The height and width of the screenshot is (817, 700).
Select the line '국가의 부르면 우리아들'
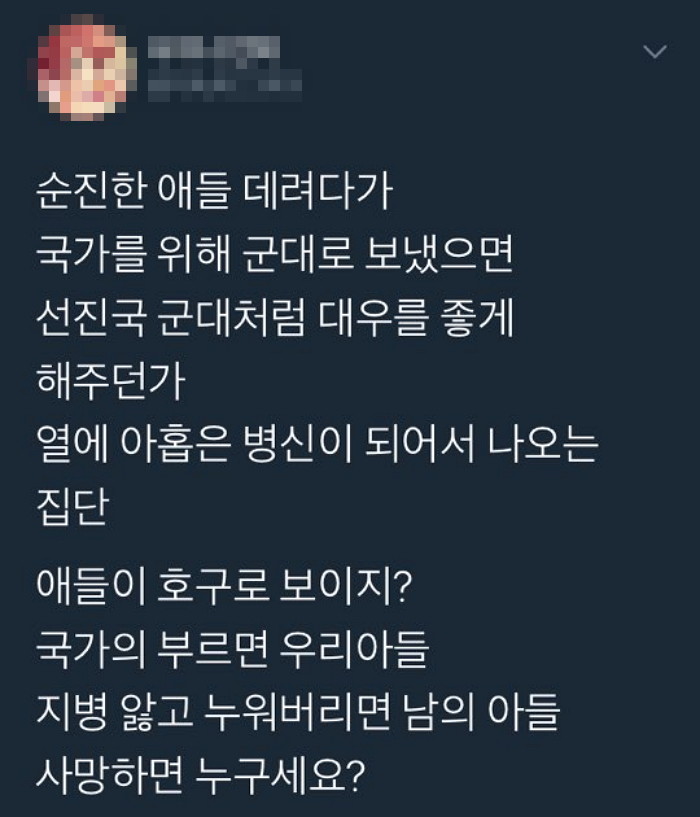point(232,649)
